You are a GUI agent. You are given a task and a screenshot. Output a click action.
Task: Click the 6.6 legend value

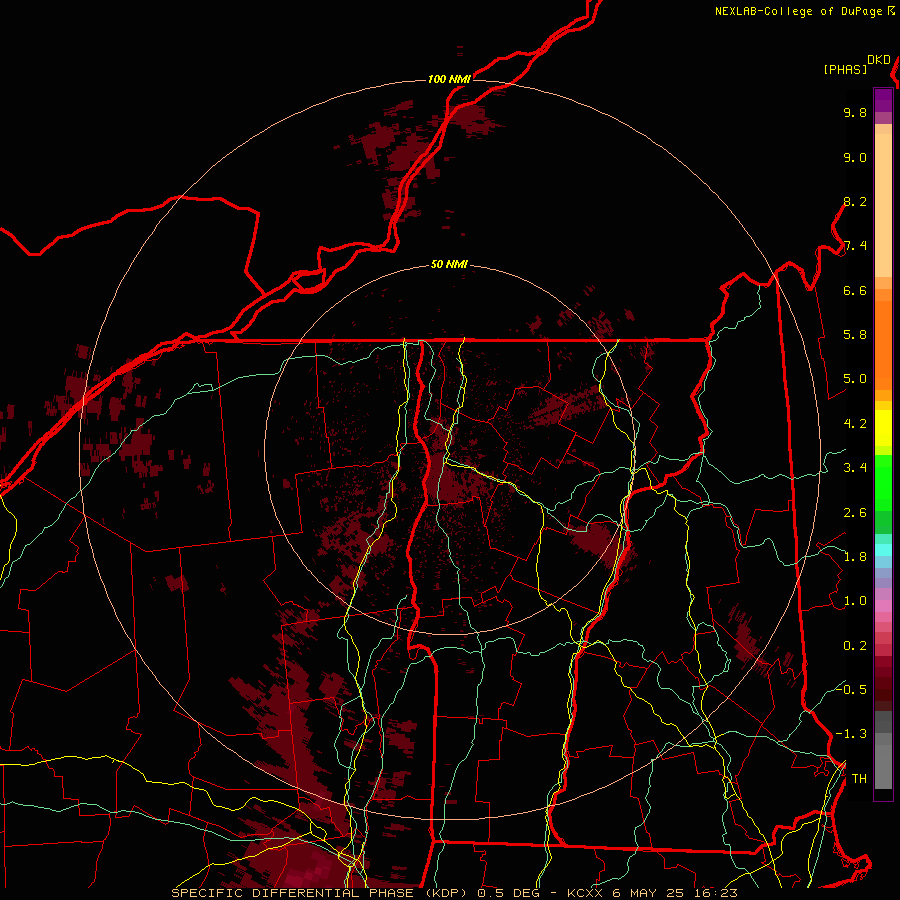click(855, 291)
